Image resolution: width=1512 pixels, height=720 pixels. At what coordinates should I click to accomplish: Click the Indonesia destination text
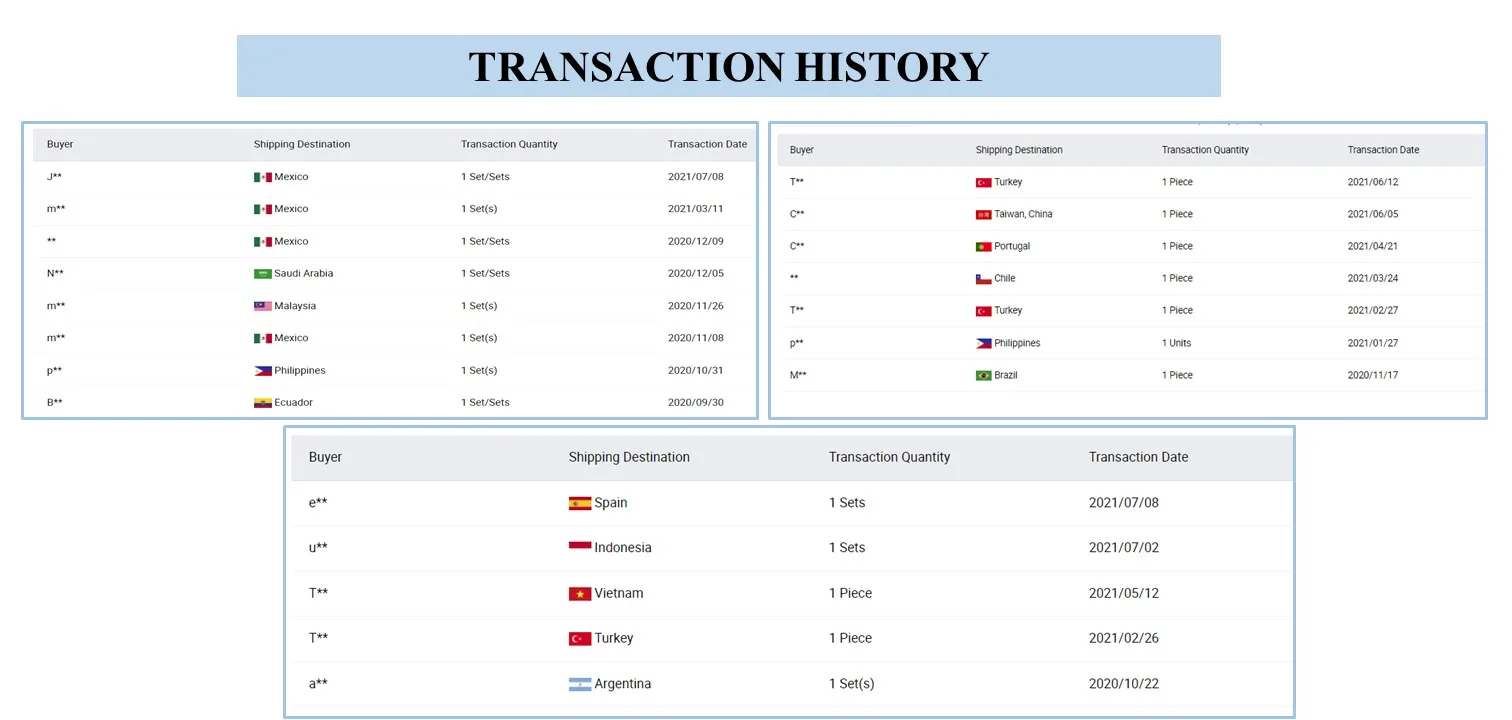(623, 548)
